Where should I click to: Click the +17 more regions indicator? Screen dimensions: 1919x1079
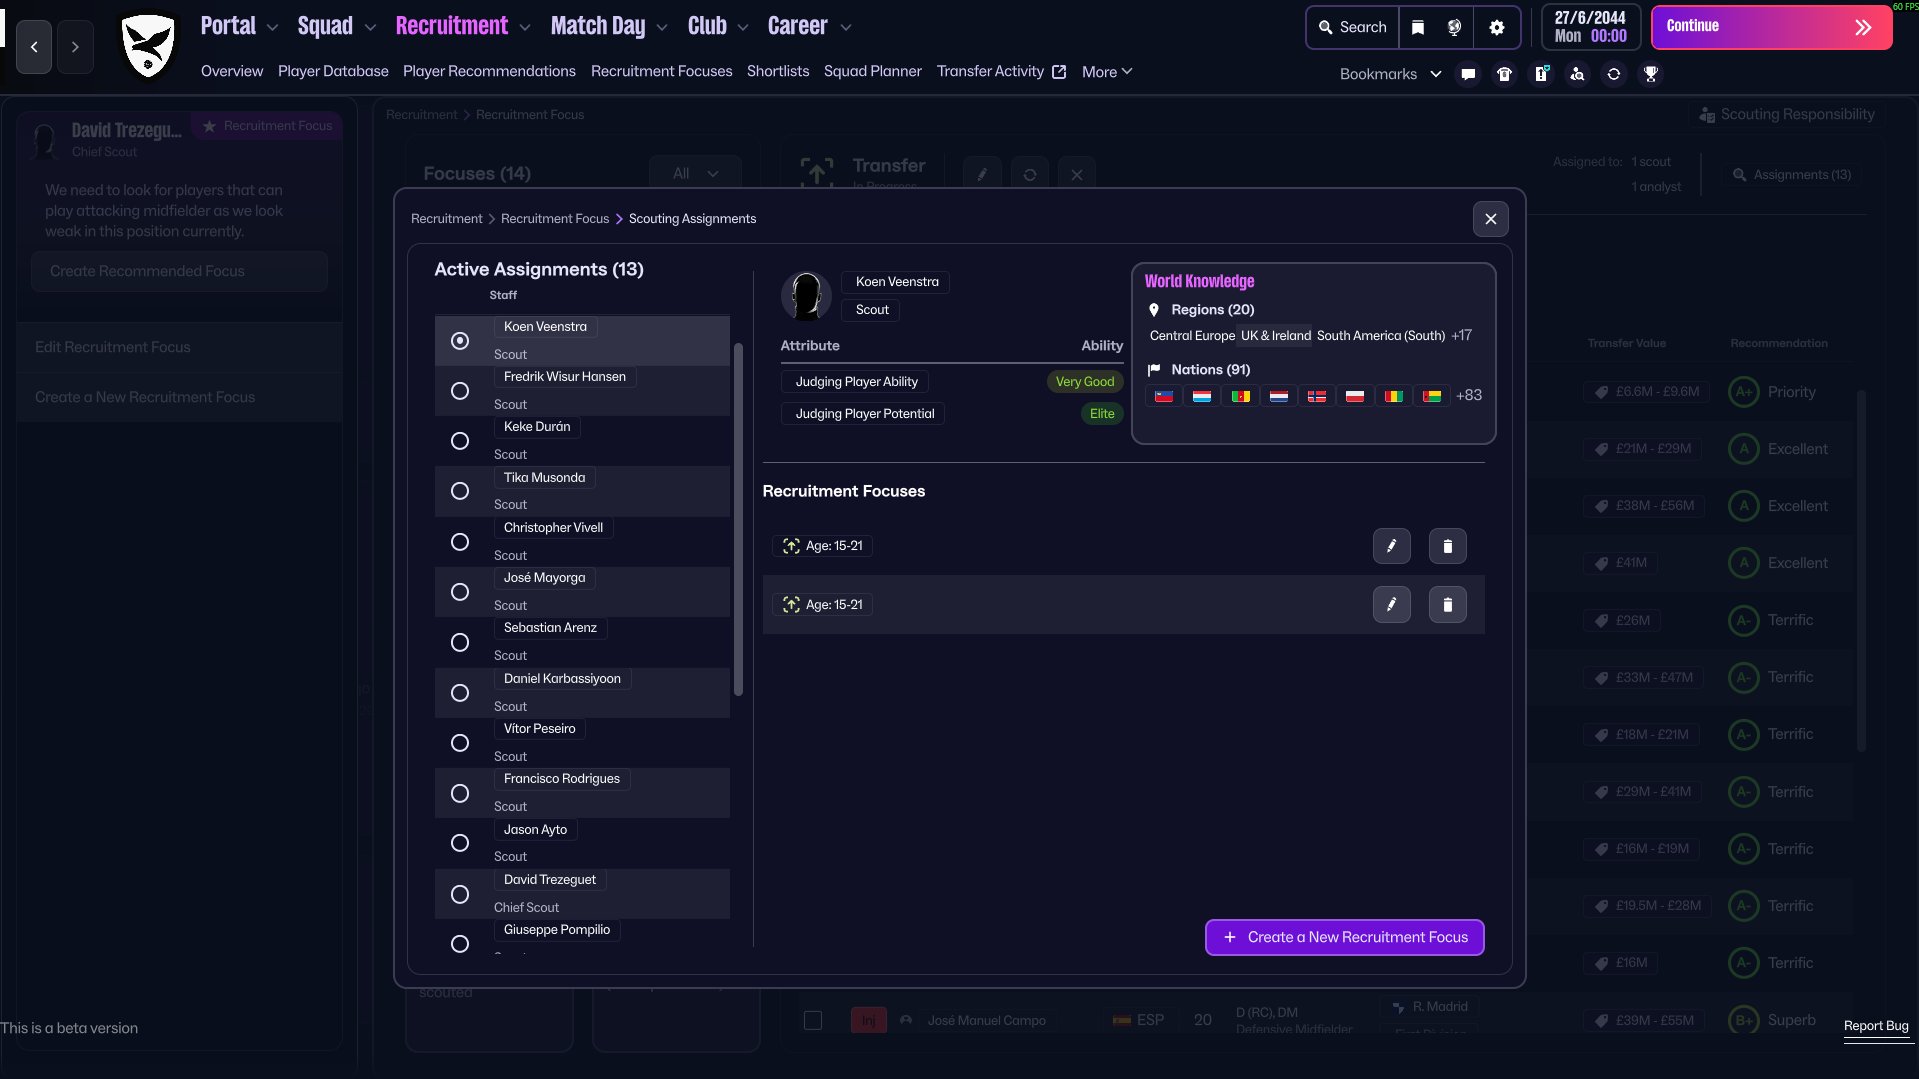point(1461,336)
